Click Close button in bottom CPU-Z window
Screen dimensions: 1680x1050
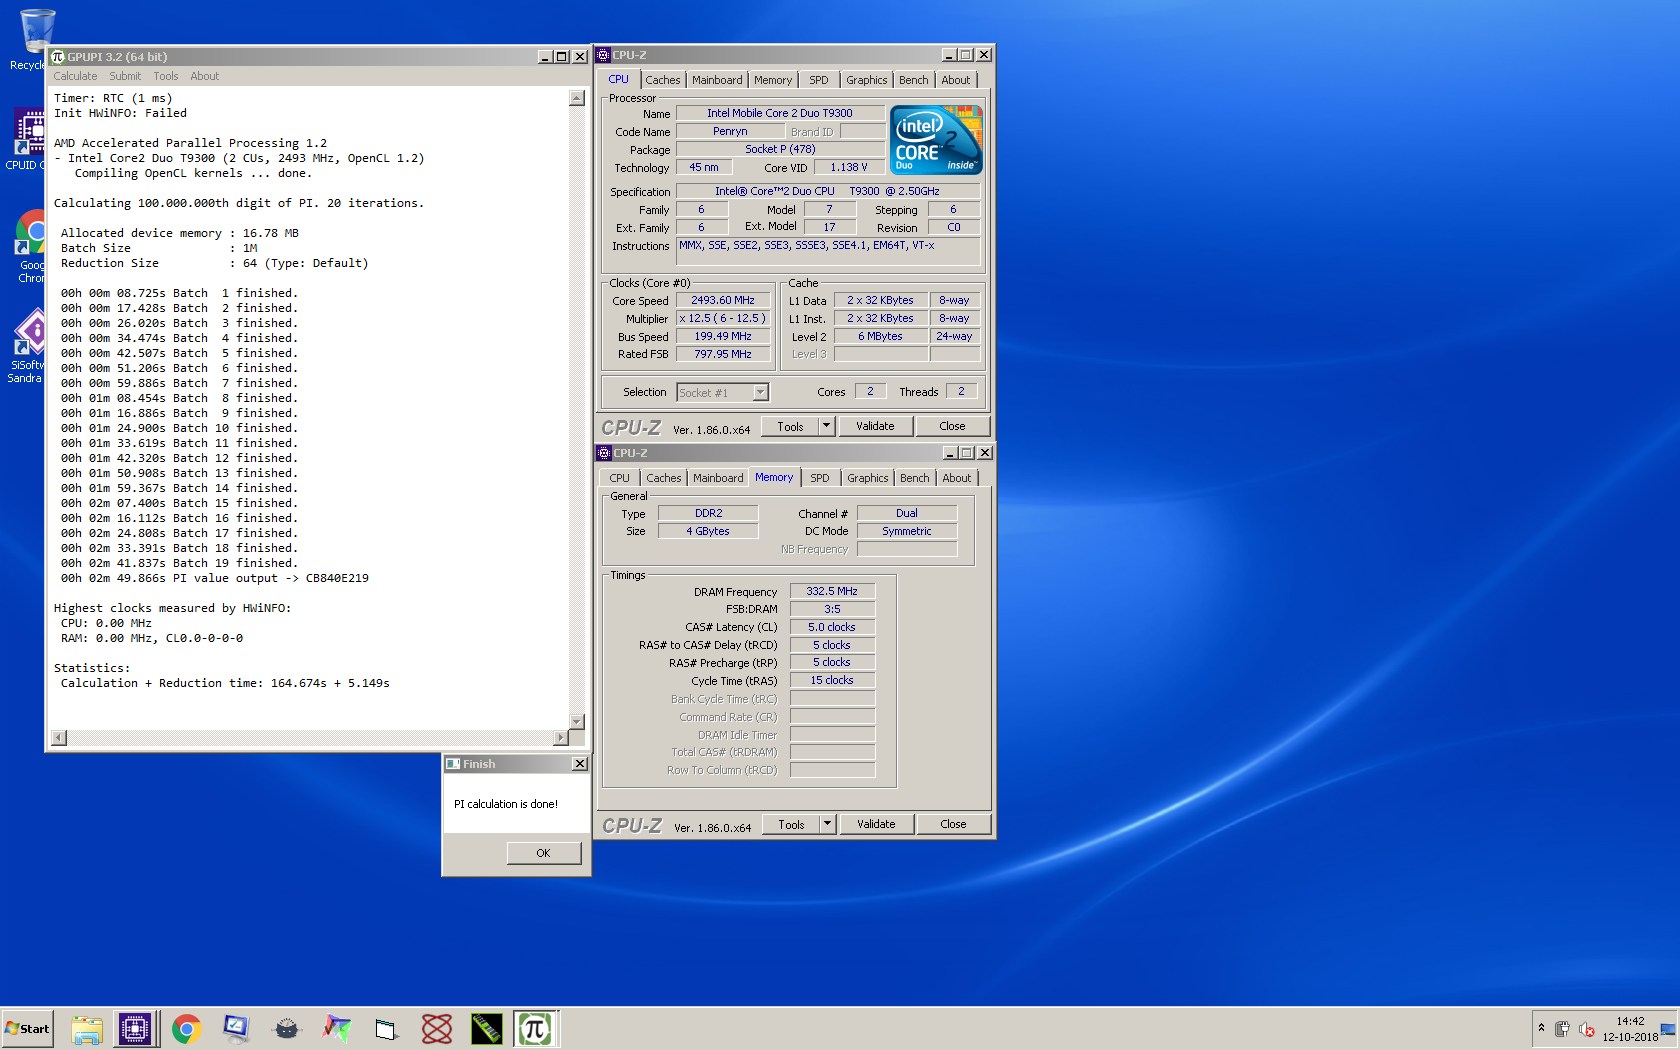[953, 825]
